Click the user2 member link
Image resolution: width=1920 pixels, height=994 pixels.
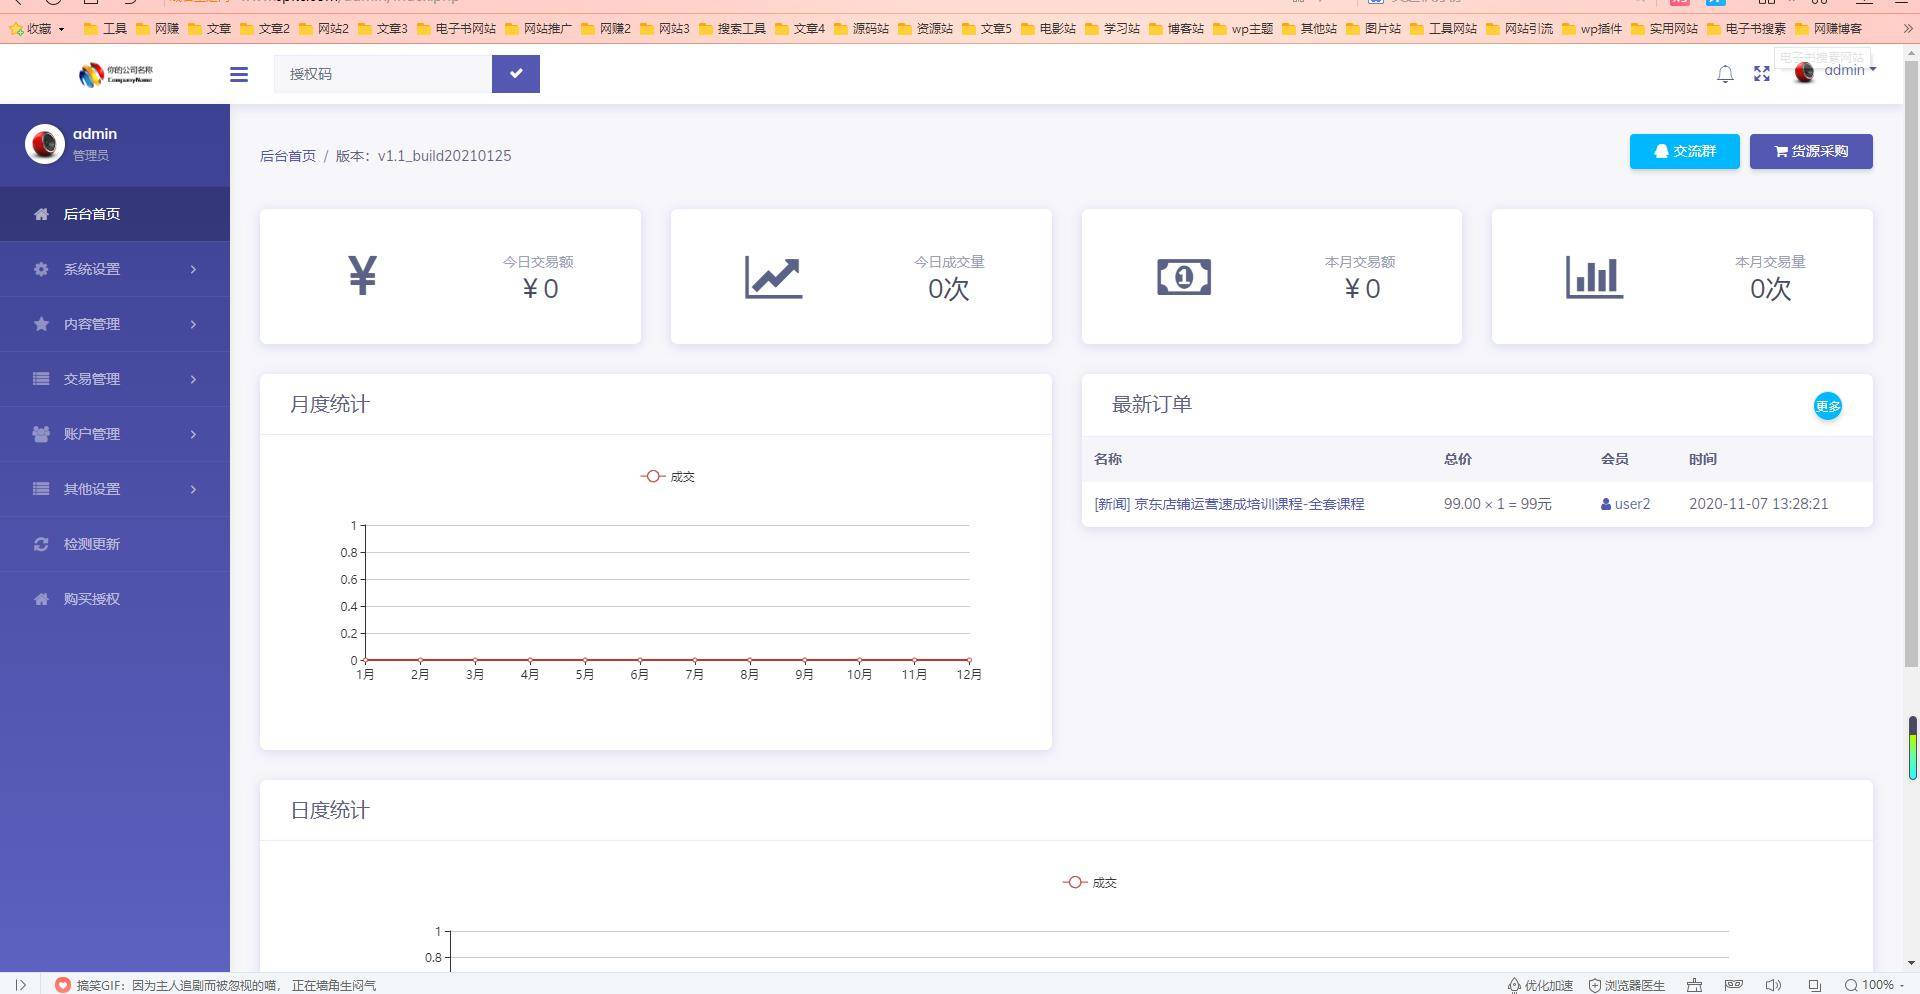tap(1626, 504)
